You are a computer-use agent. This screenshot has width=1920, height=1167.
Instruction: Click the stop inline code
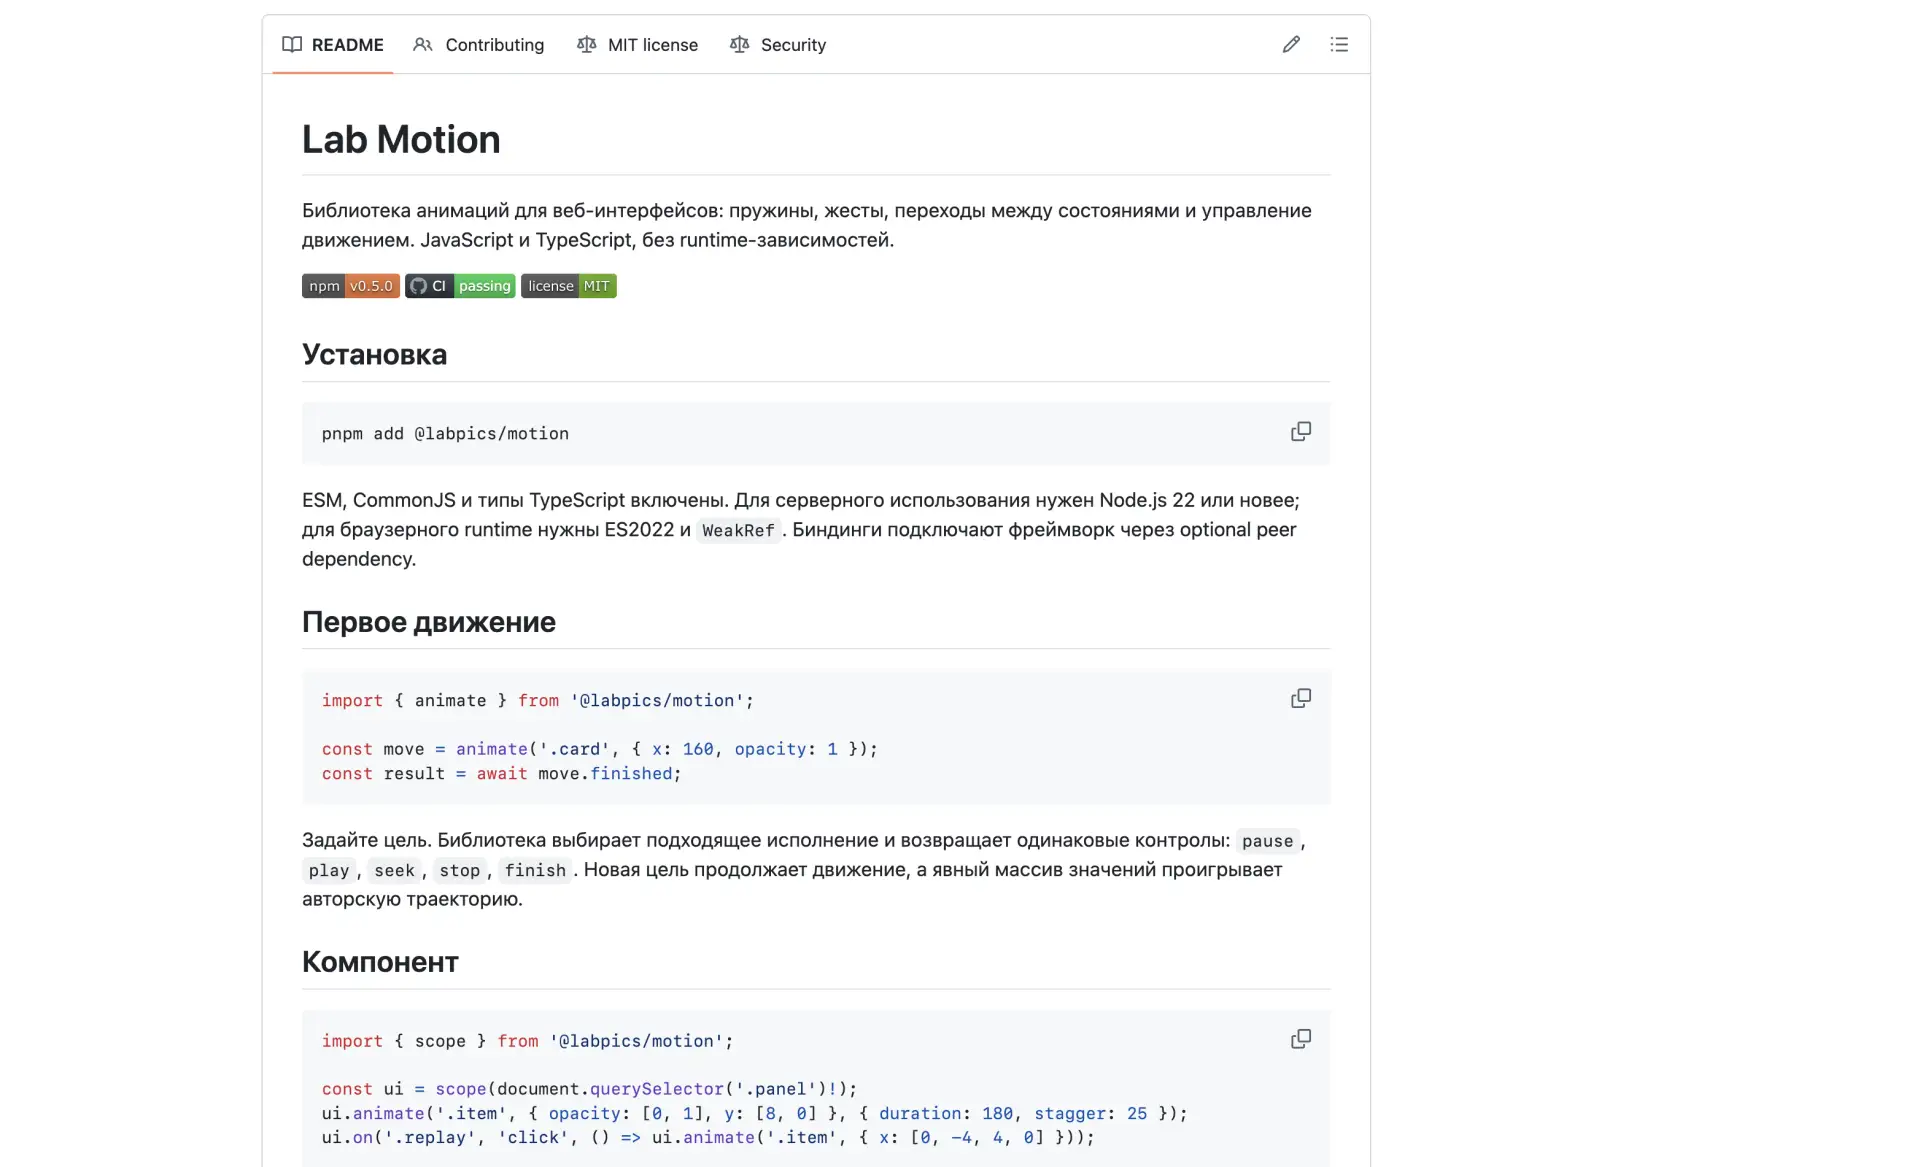click(459, 870)
